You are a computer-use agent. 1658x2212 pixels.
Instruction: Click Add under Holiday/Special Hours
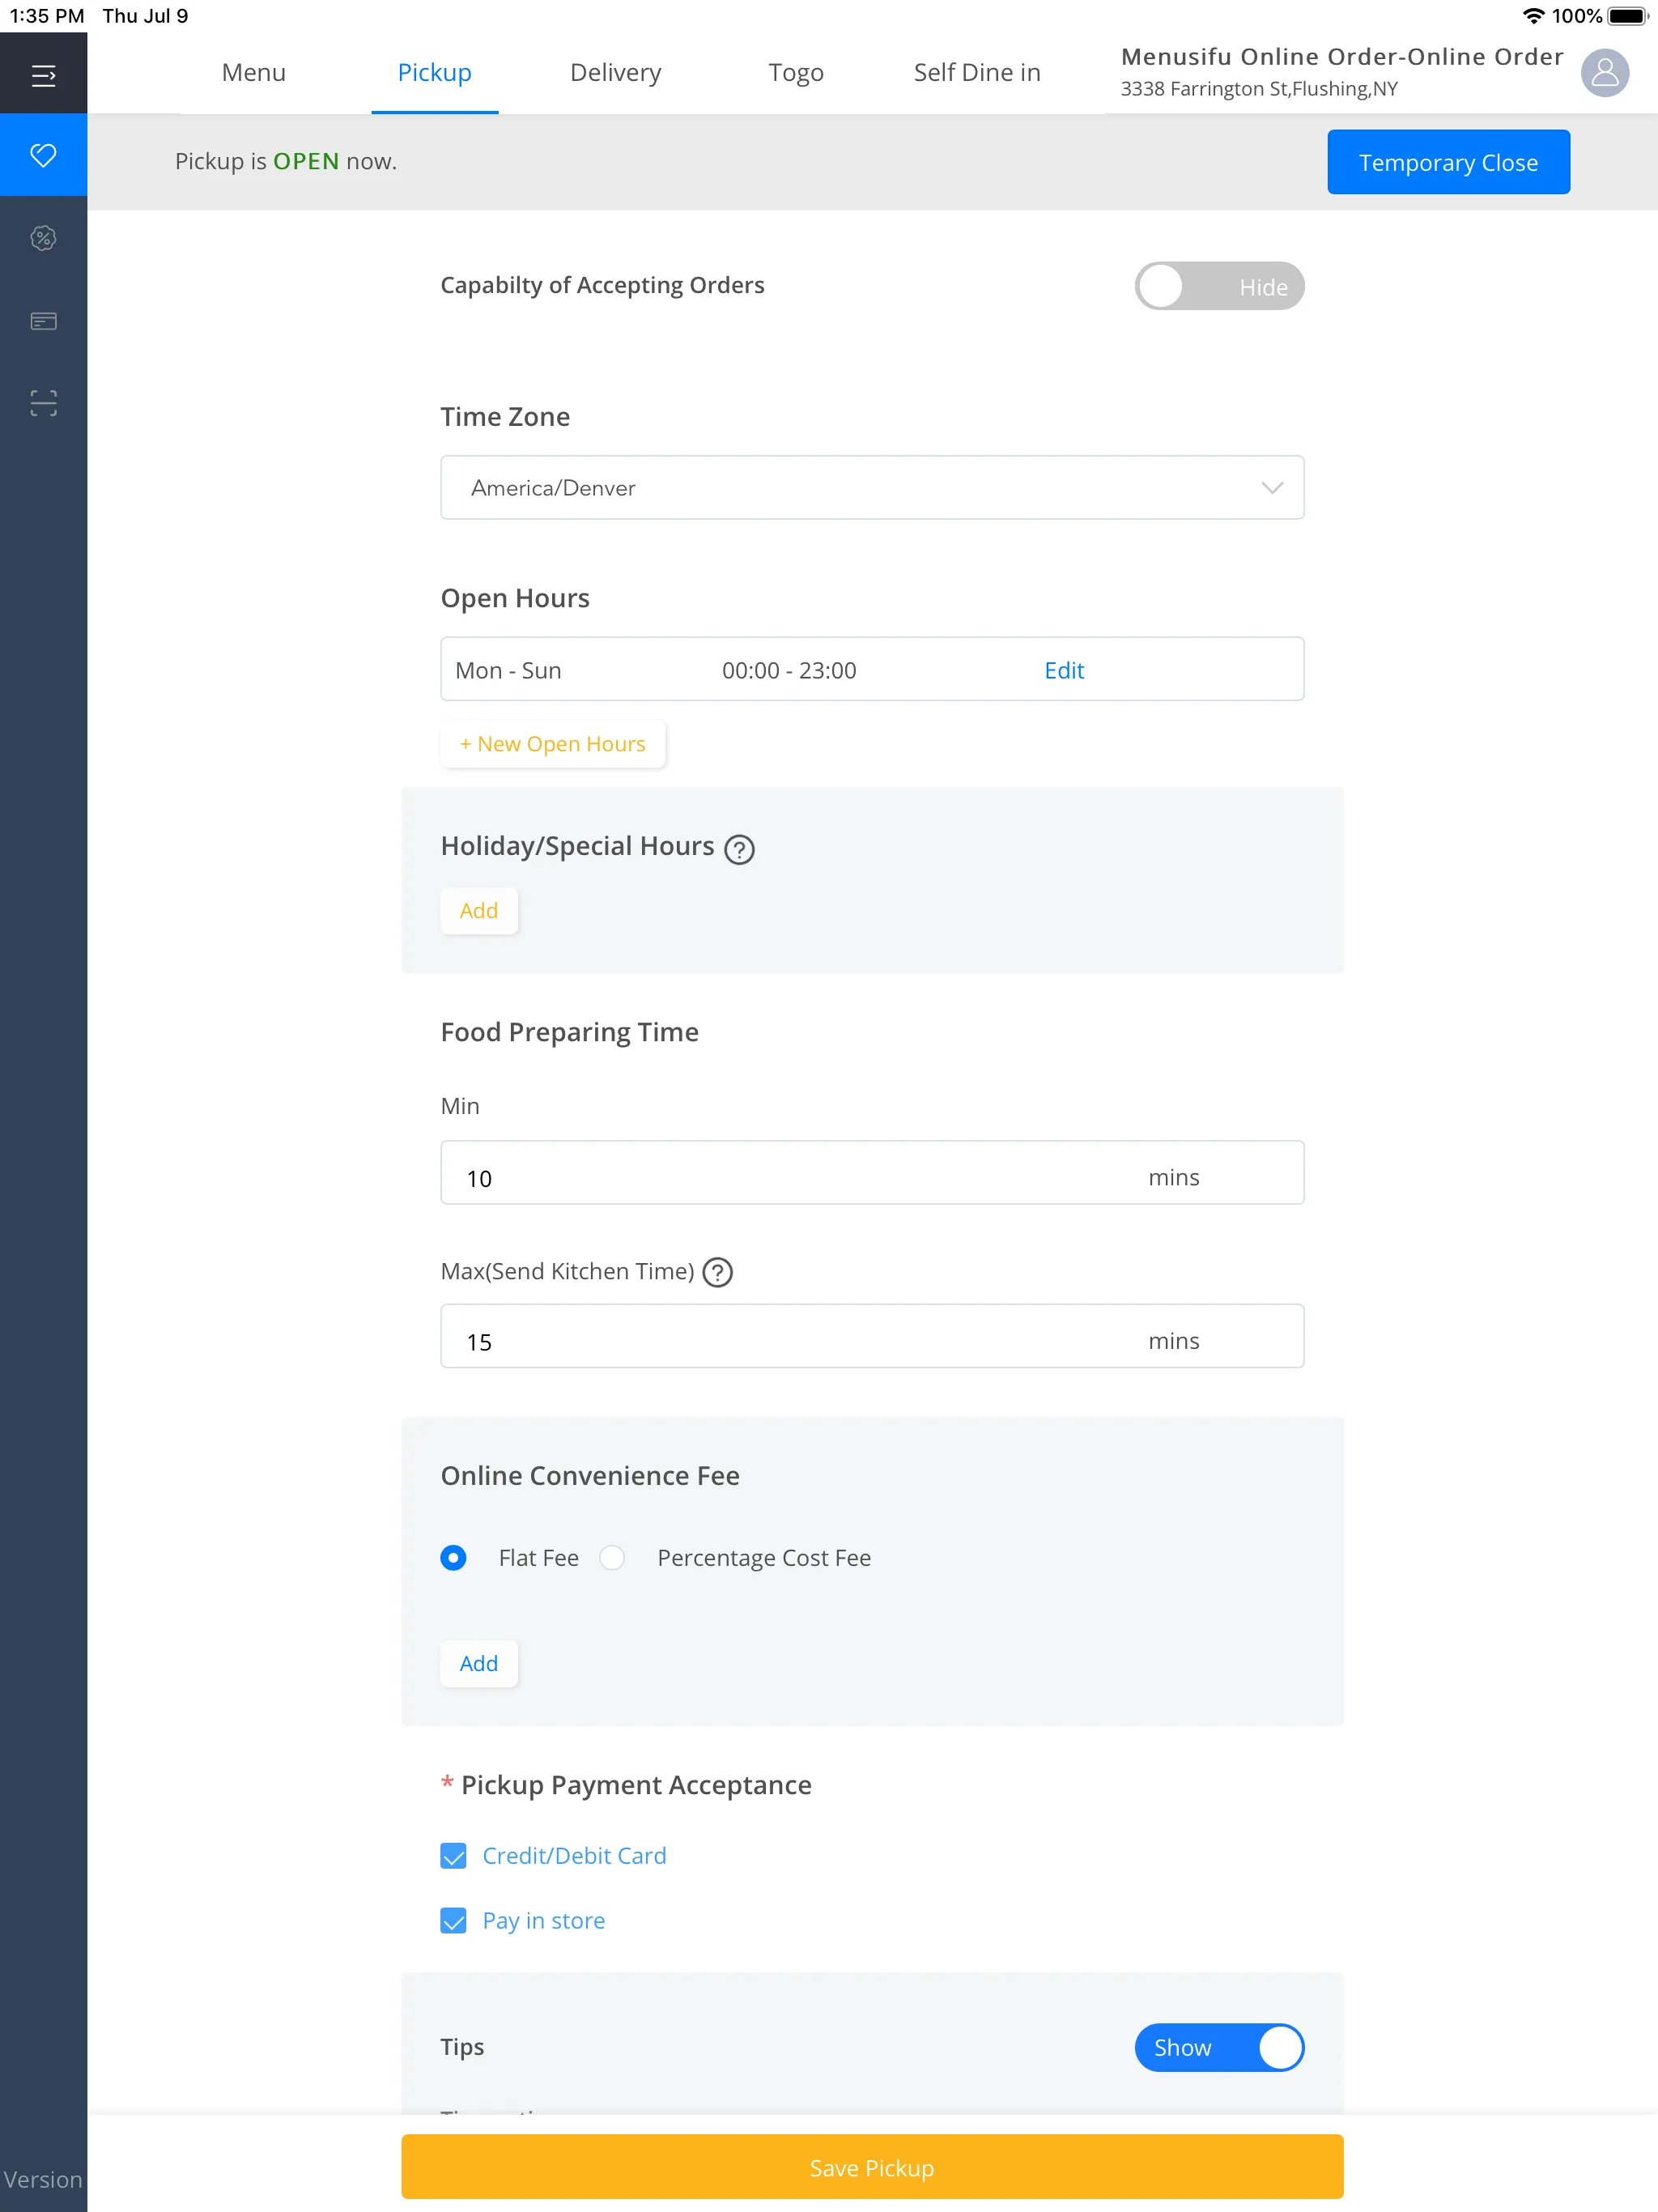click(479, 909)
